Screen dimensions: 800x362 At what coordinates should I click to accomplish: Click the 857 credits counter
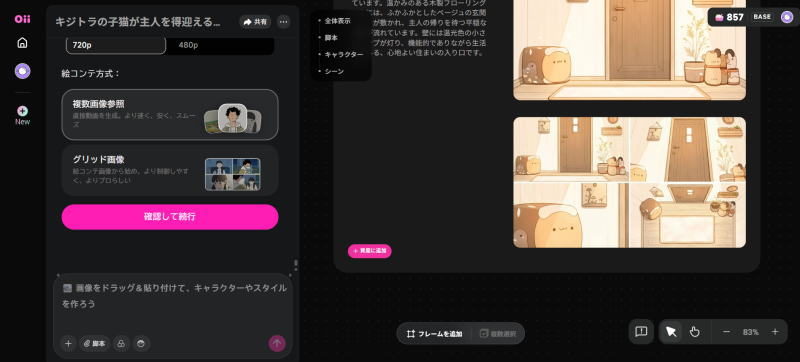click(730, 17)
